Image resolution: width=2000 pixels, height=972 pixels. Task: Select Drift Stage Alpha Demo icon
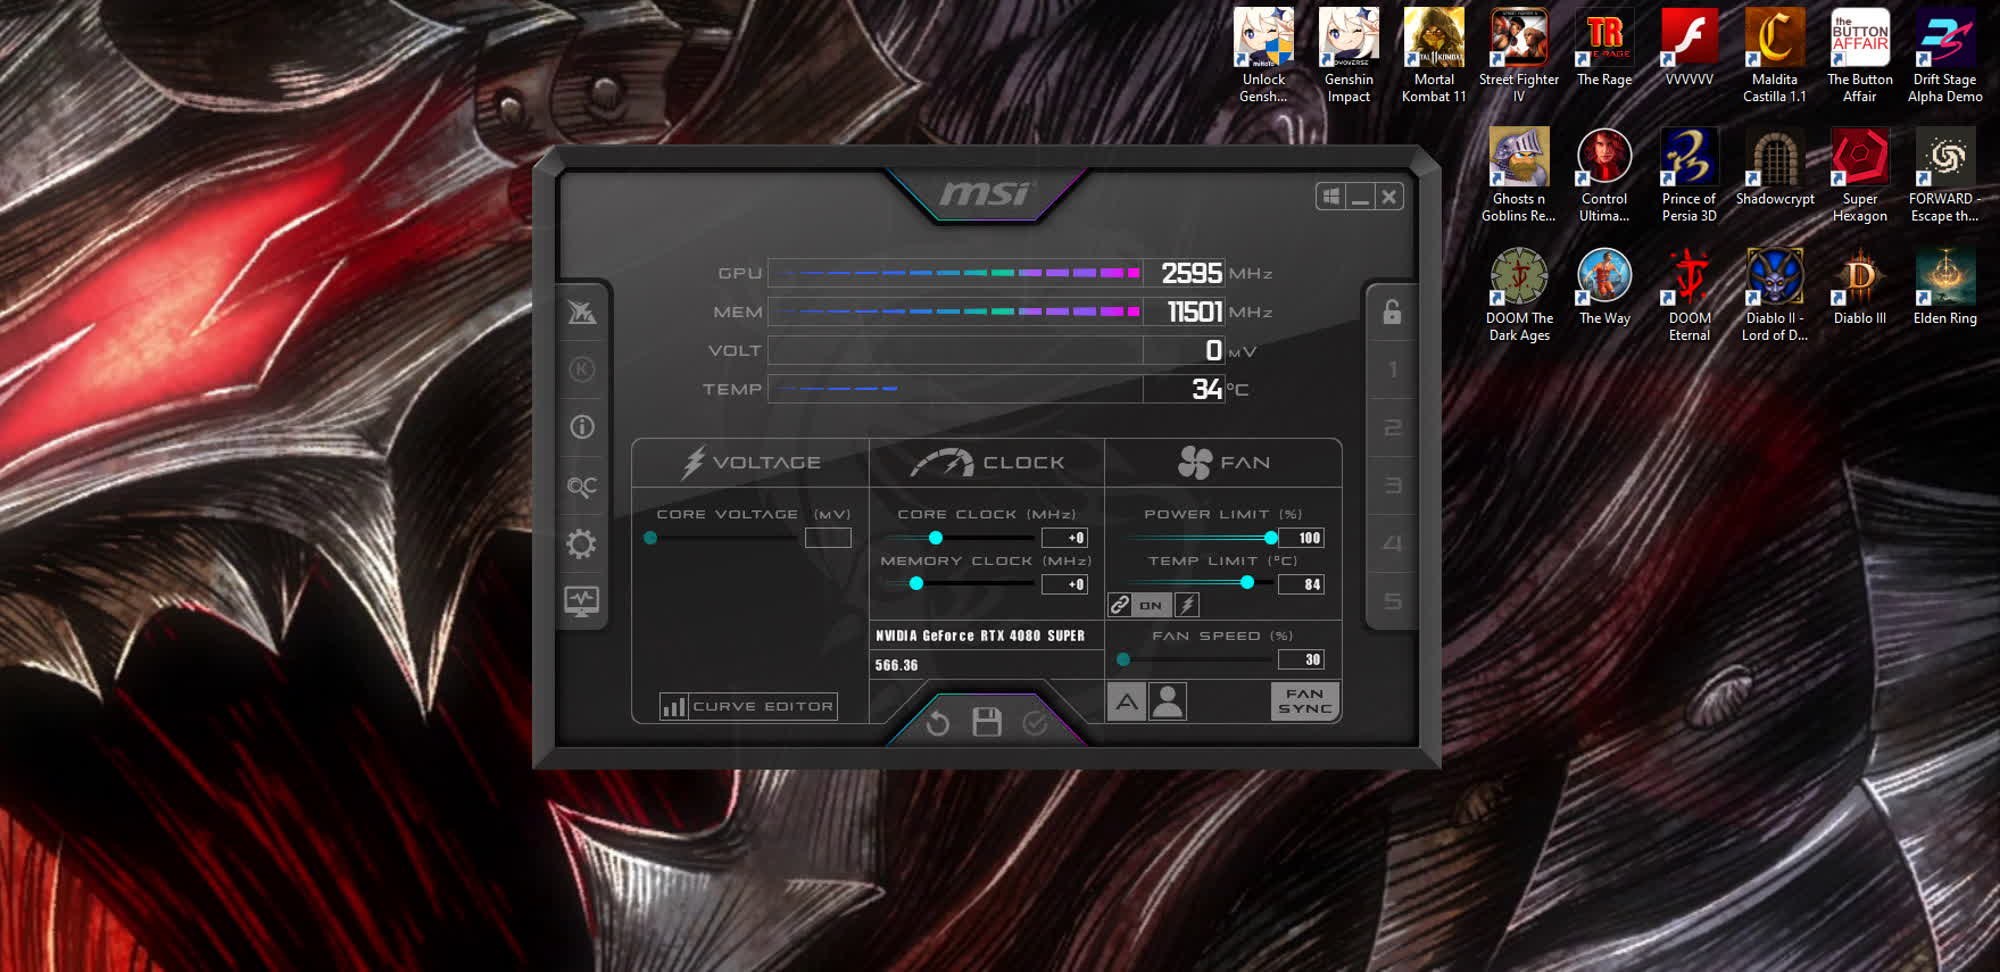1945,55
